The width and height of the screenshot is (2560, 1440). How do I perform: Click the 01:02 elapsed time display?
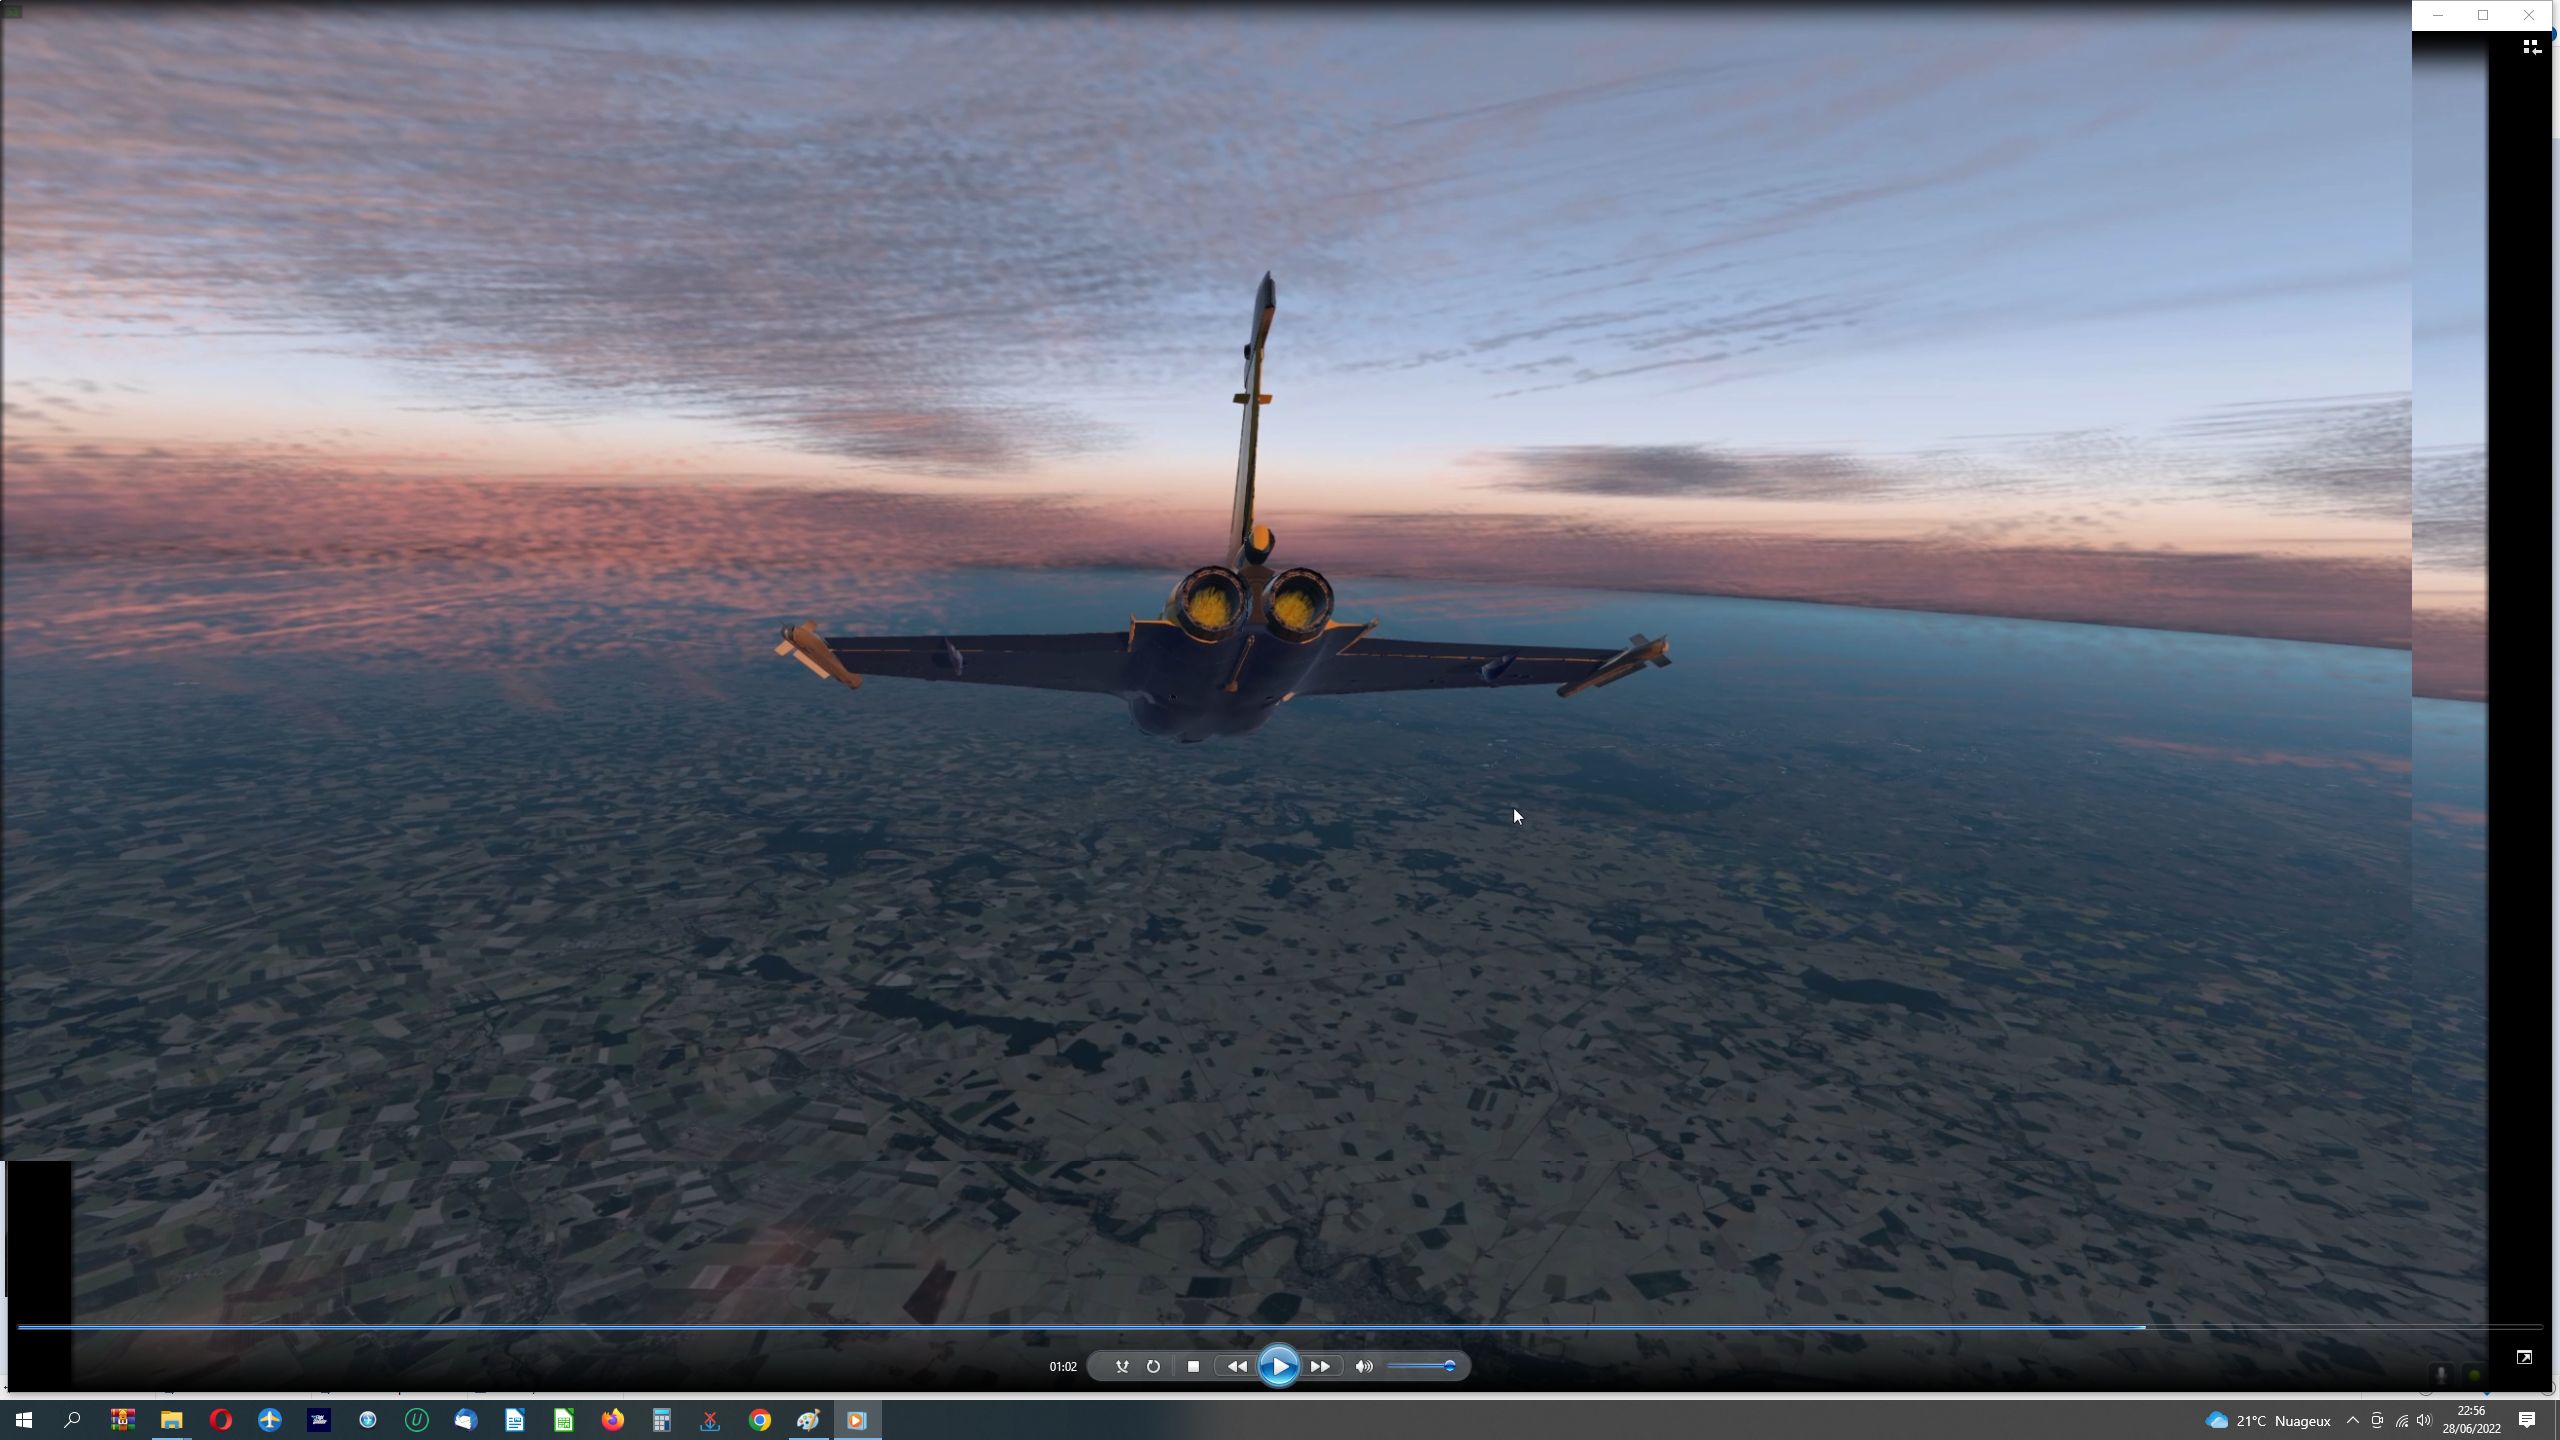pos(1063,1367)
